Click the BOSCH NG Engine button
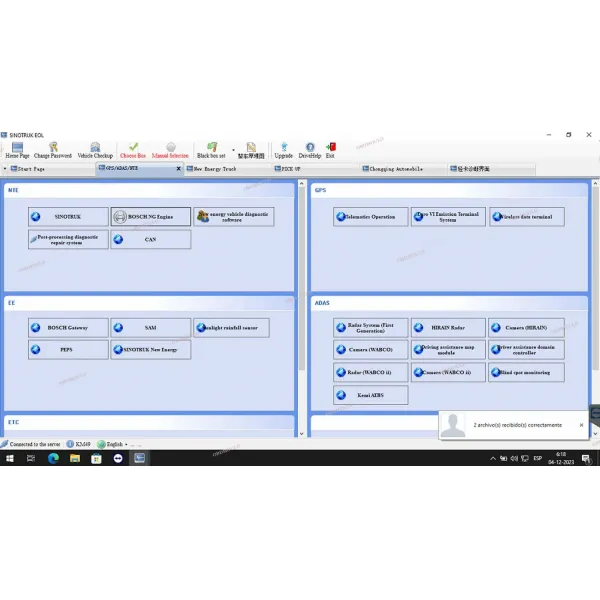This screenshot has width=600, height=600. (x=150, y=216)
